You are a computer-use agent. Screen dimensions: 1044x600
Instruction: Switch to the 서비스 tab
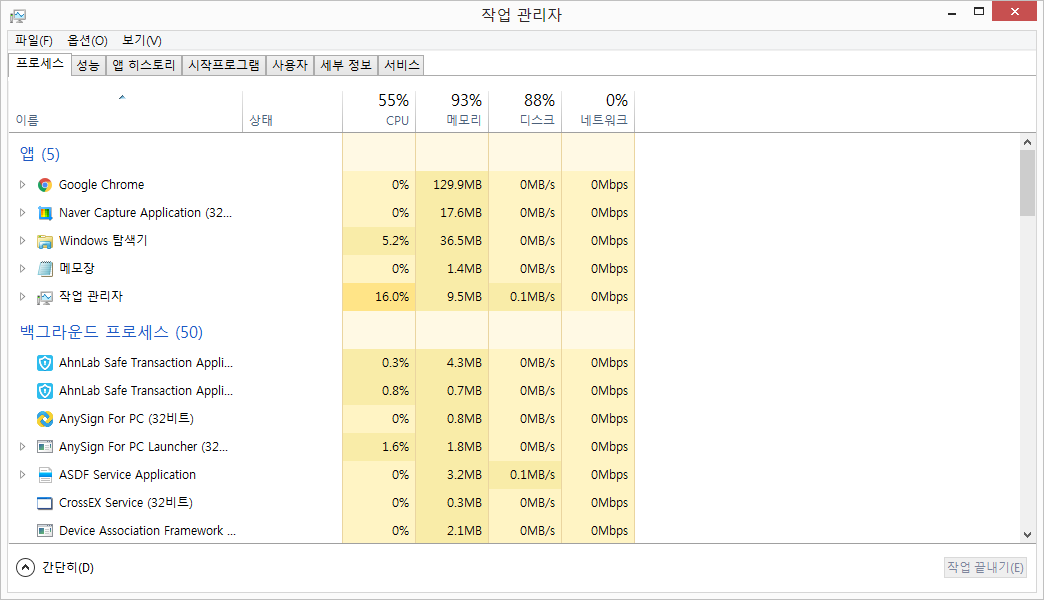pyautogui.click(x=401, y=65)
